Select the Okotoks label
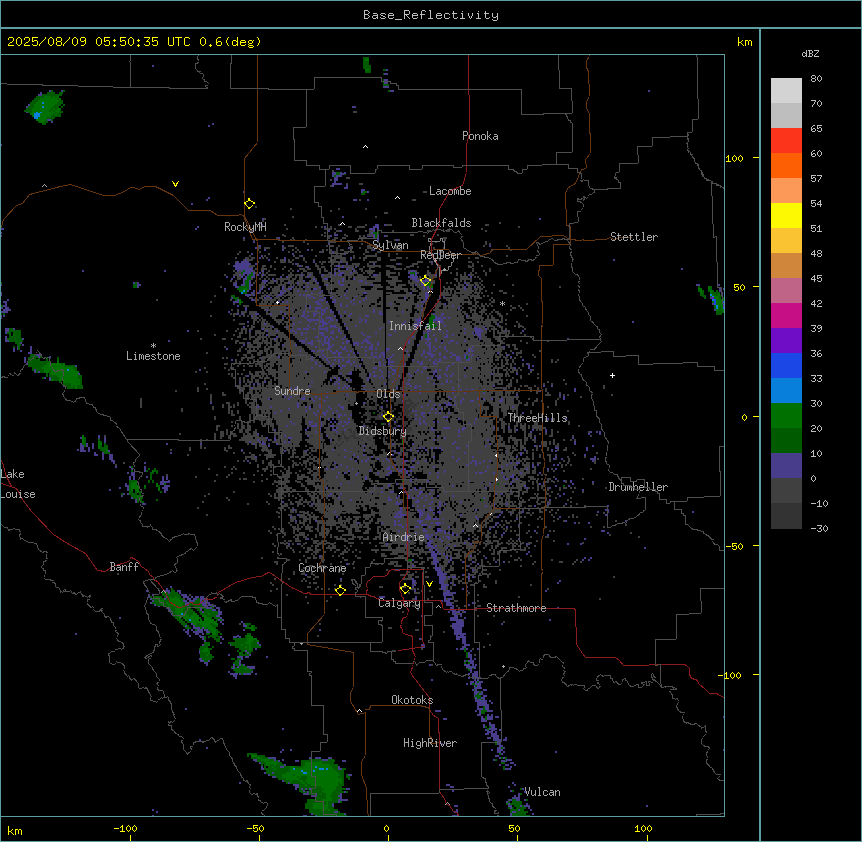The height and width of the screenshot is (842, 862). [412, 700]
